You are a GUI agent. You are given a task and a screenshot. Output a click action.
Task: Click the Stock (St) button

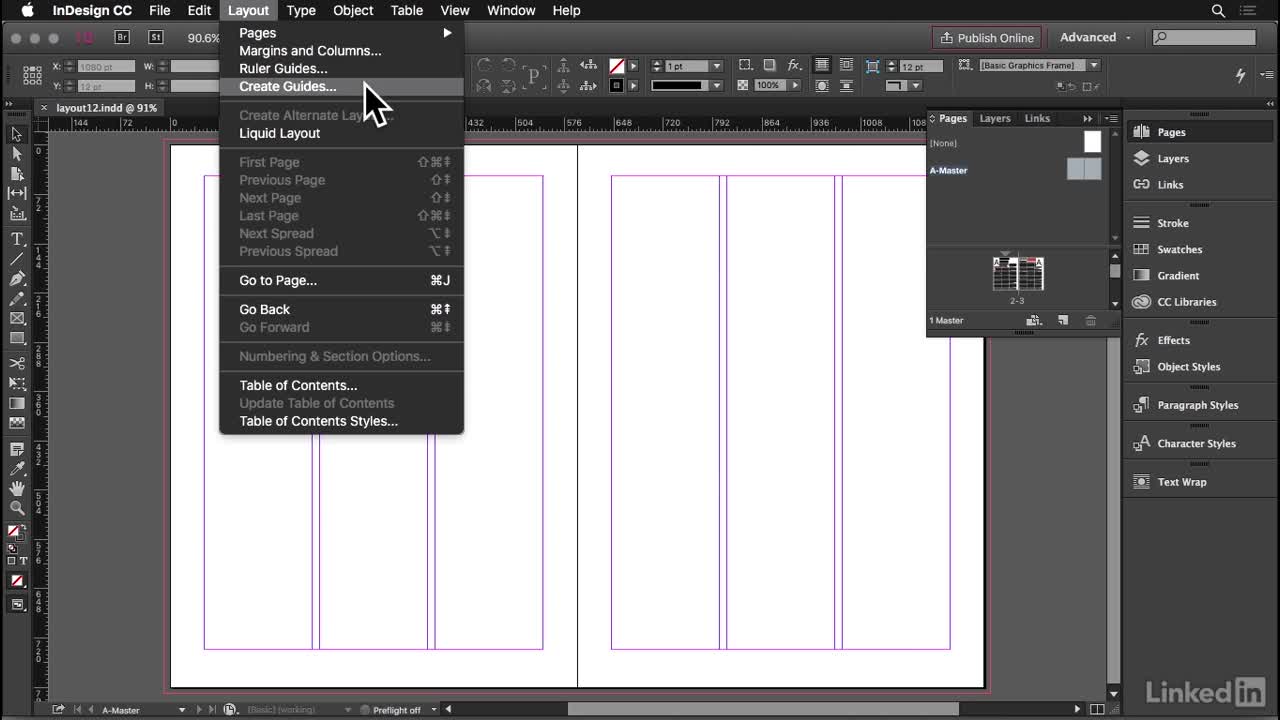[156, 37]
